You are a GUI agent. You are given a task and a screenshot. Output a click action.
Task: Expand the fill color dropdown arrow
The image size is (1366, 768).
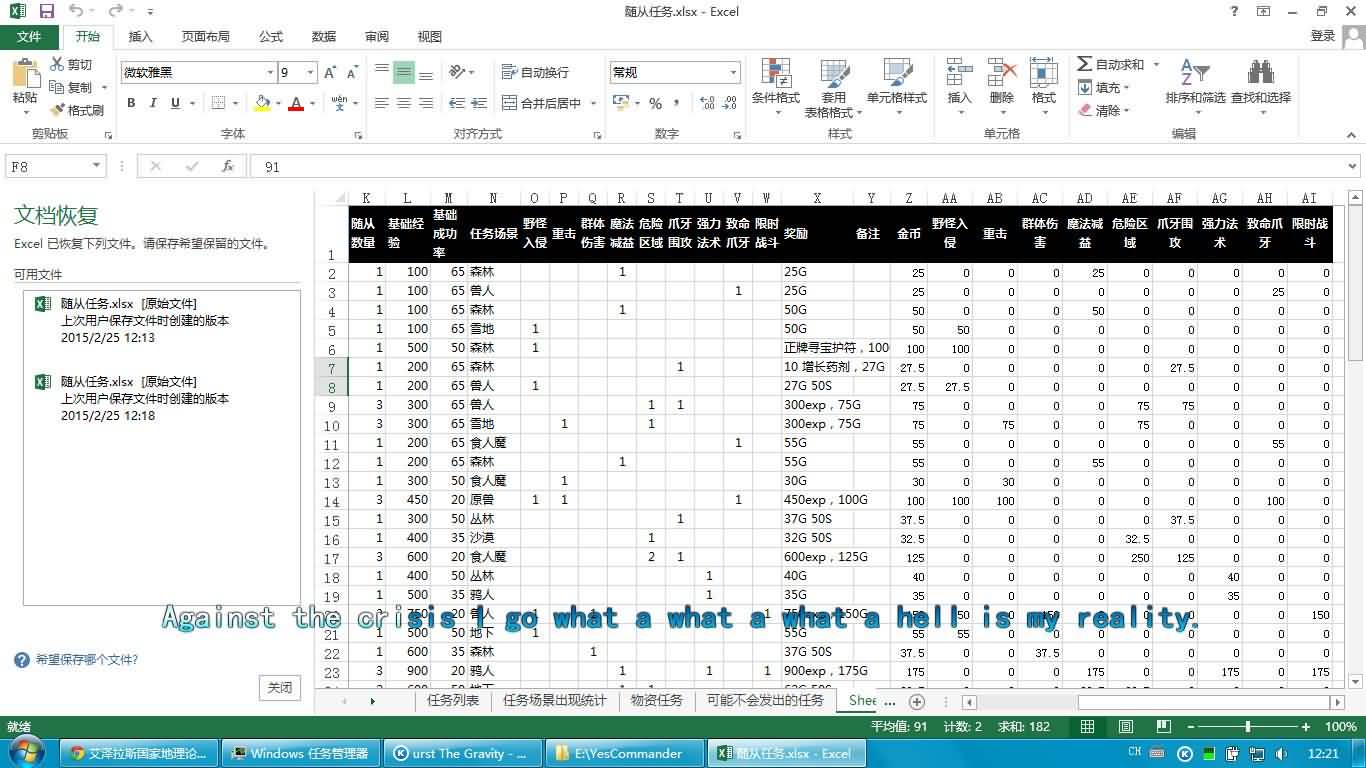coord(278,103)
